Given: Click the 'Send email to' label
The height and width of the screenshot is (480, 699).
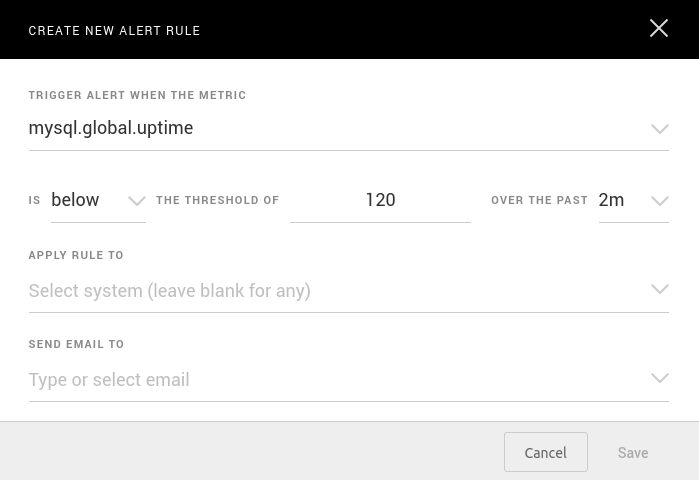Looking at the screenshot, I should pos(76,344).
